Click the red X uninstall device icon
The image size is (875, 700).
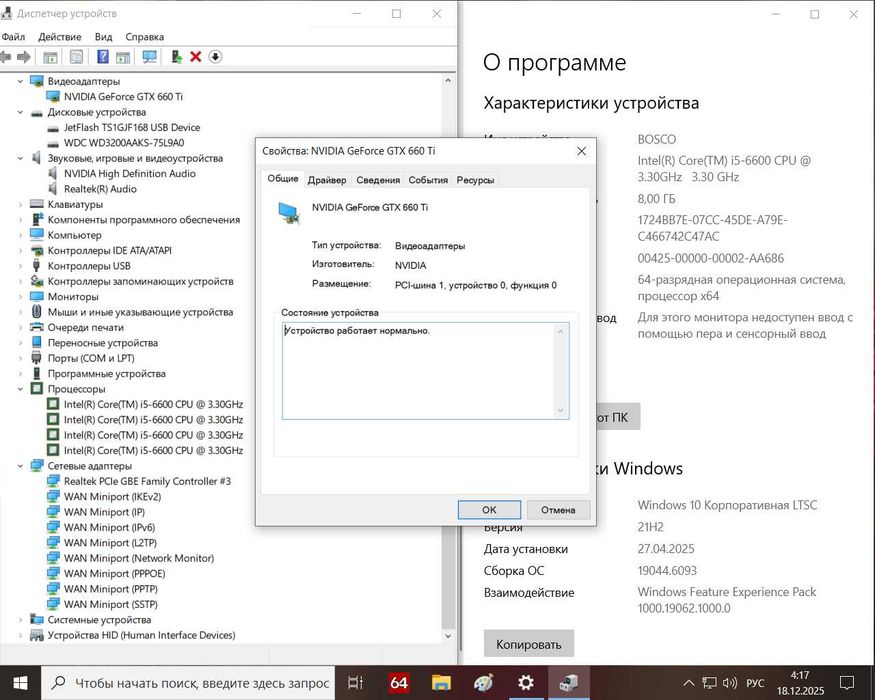195,57
